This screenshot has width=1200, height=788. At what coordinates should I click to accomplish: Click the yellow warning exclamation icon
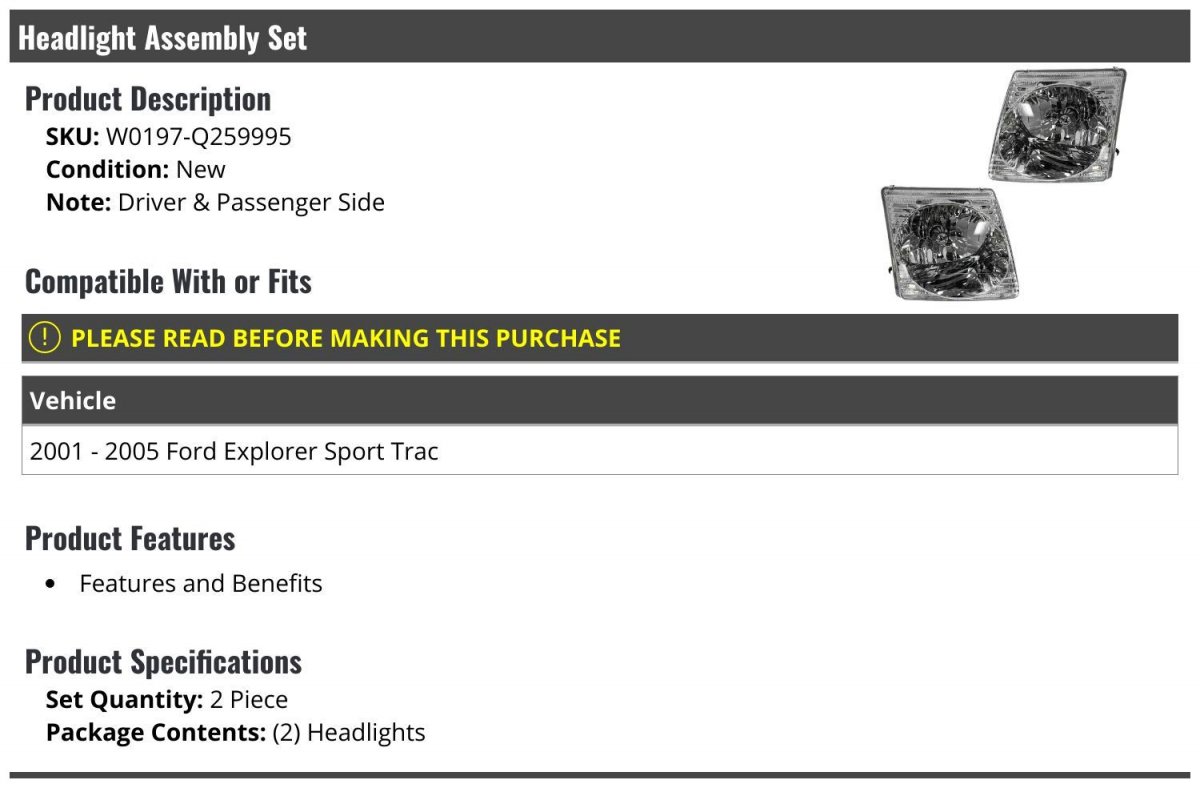click(x=45, y=338)
